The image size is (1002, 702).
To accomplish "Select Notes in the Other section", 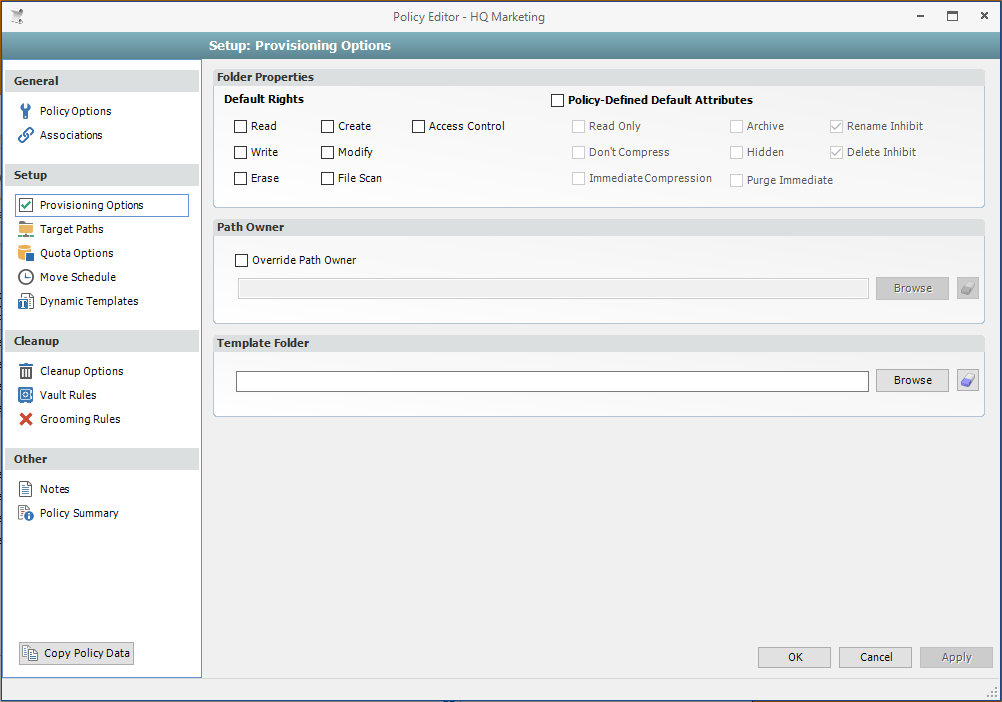I will [54, 489].
